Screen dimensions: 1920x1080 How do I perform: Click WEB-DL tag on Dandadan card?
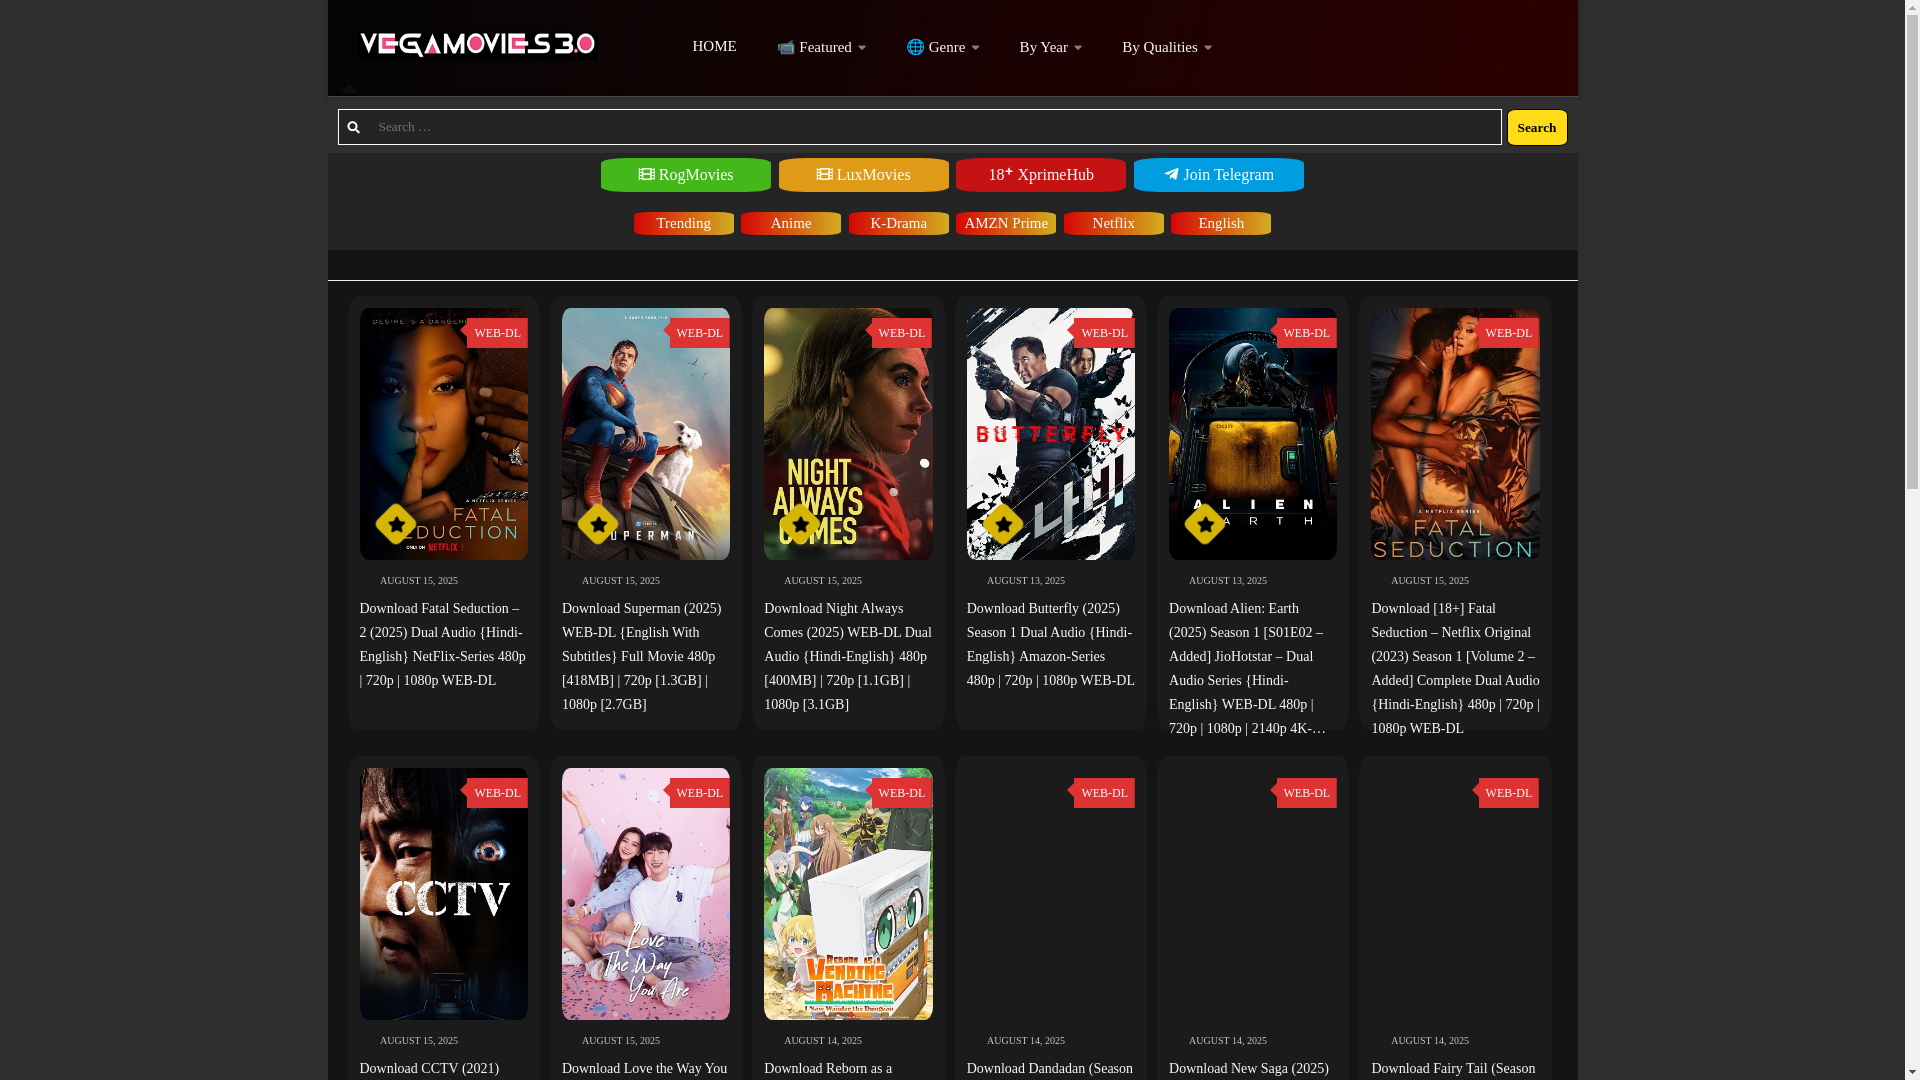tap(1104, 793)
